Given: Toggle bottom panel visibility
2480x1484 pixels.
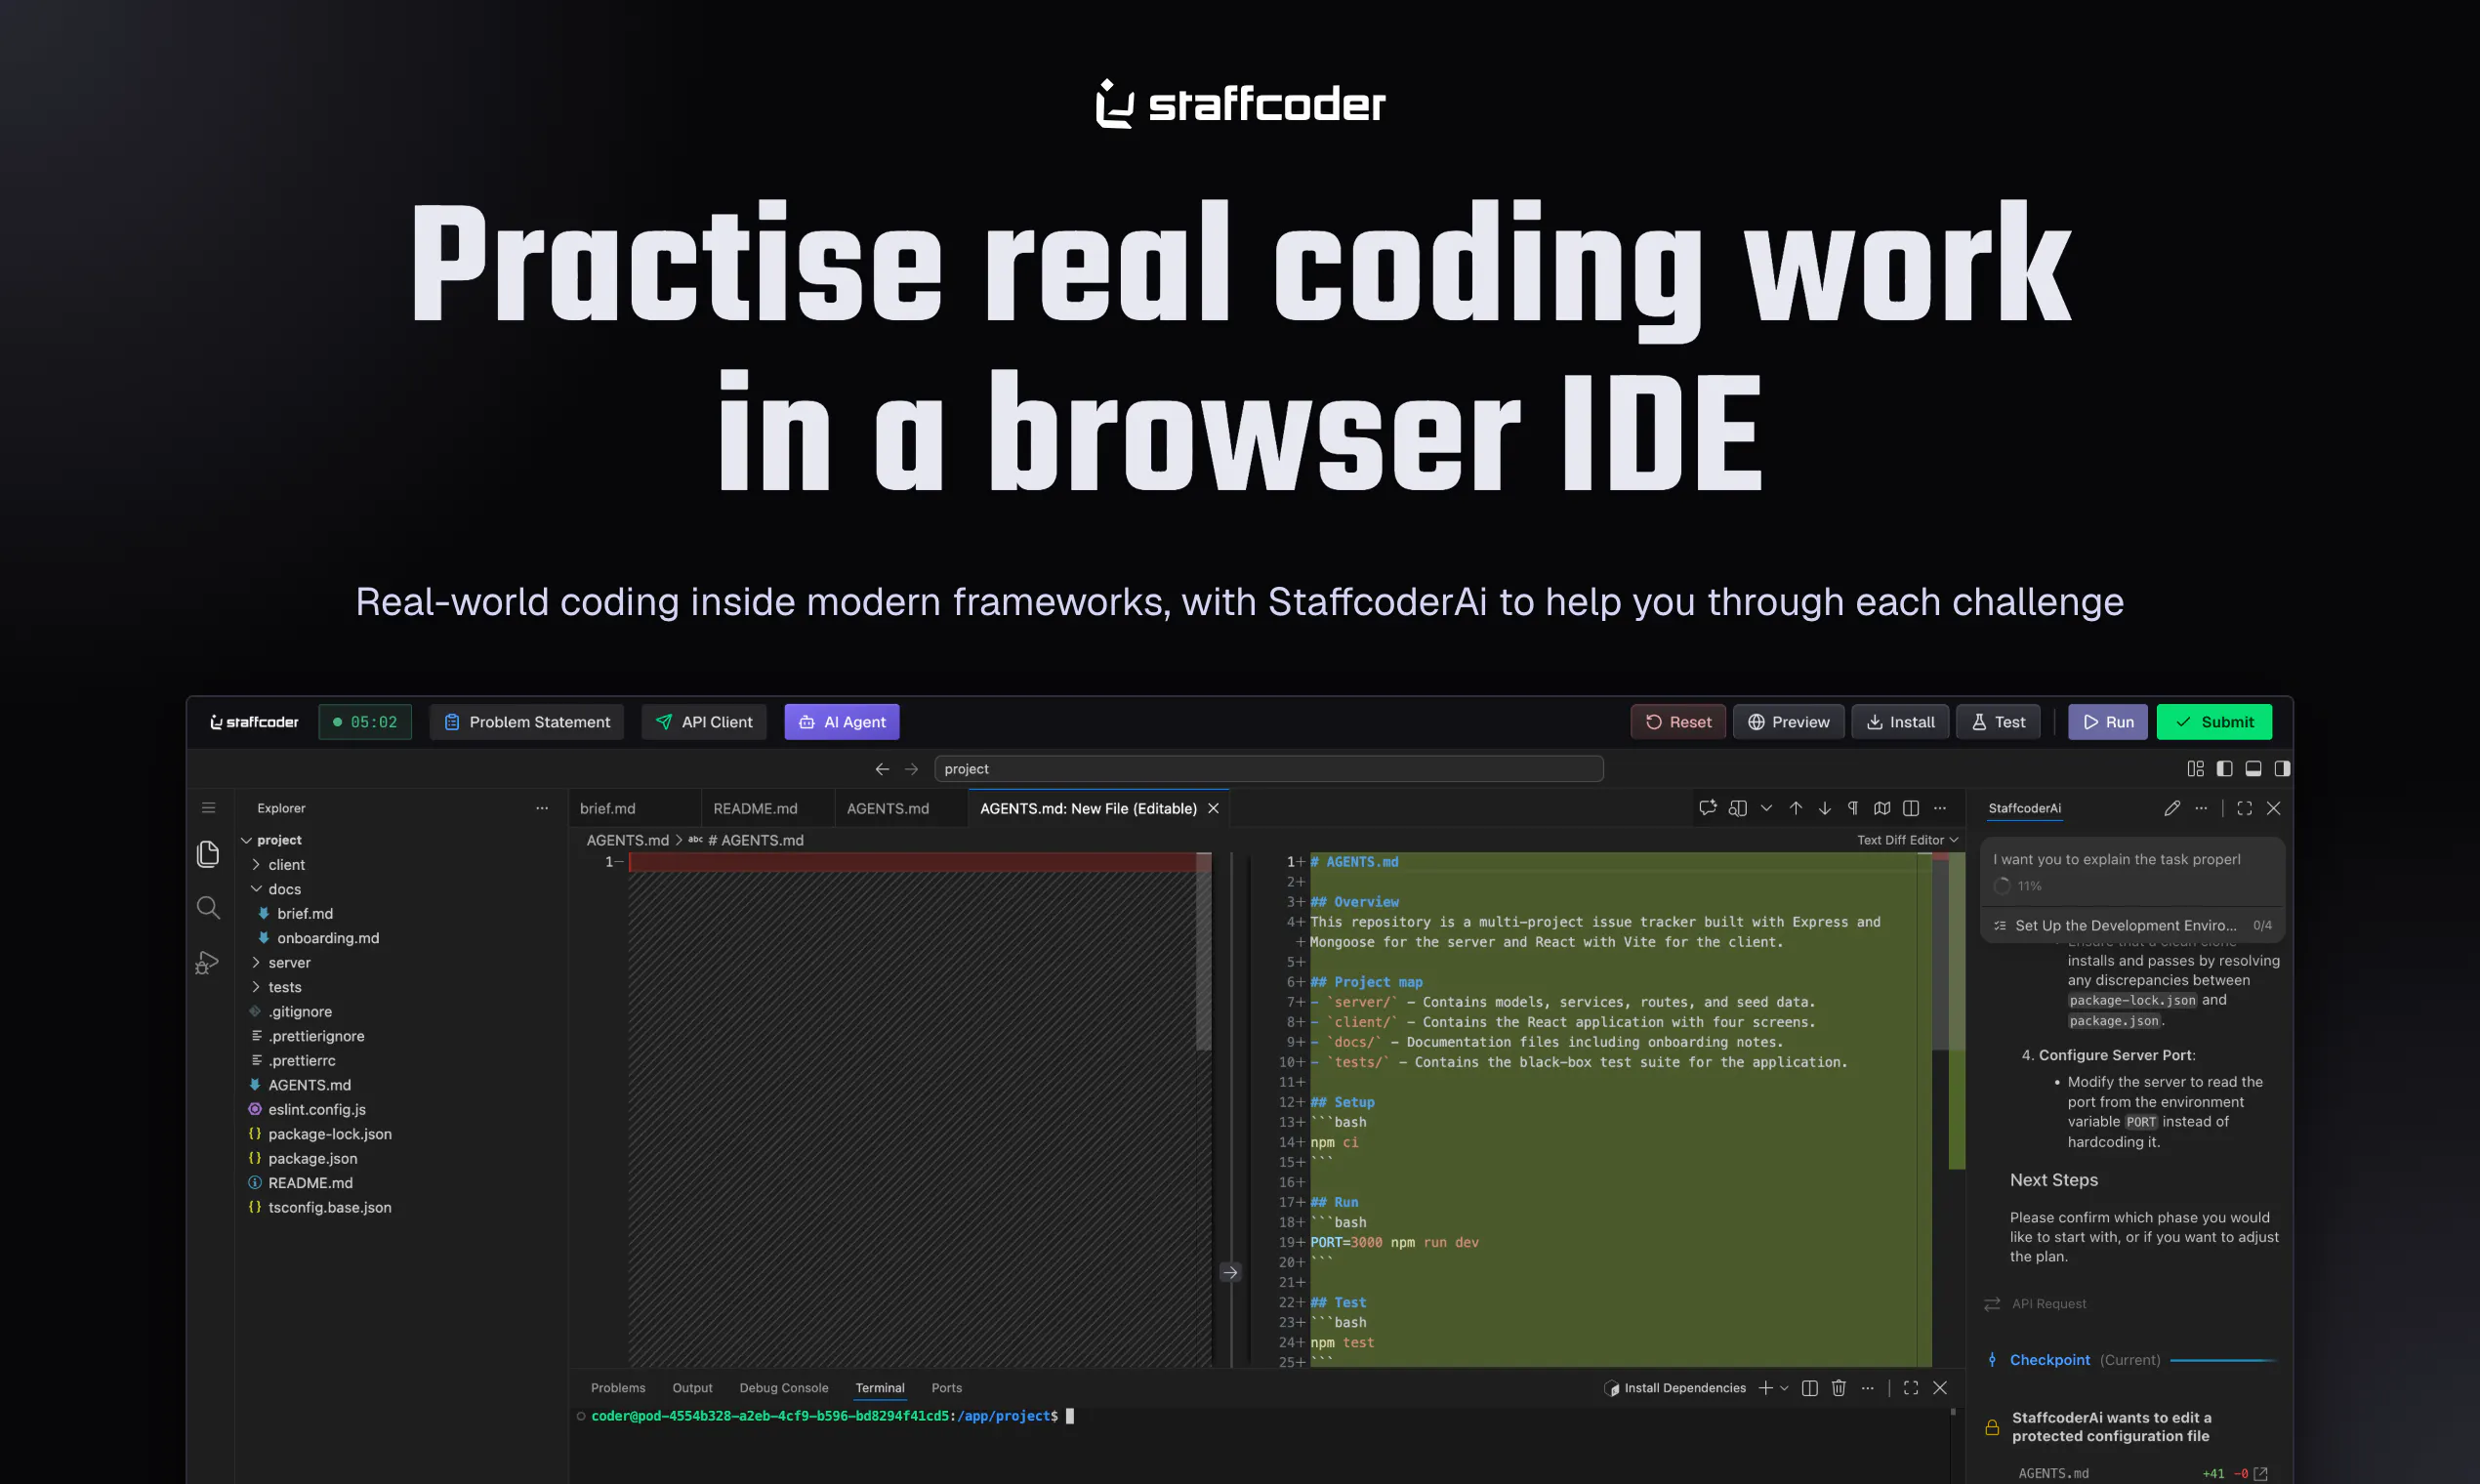Looking at the screenshot, I should coord(2254,769).
